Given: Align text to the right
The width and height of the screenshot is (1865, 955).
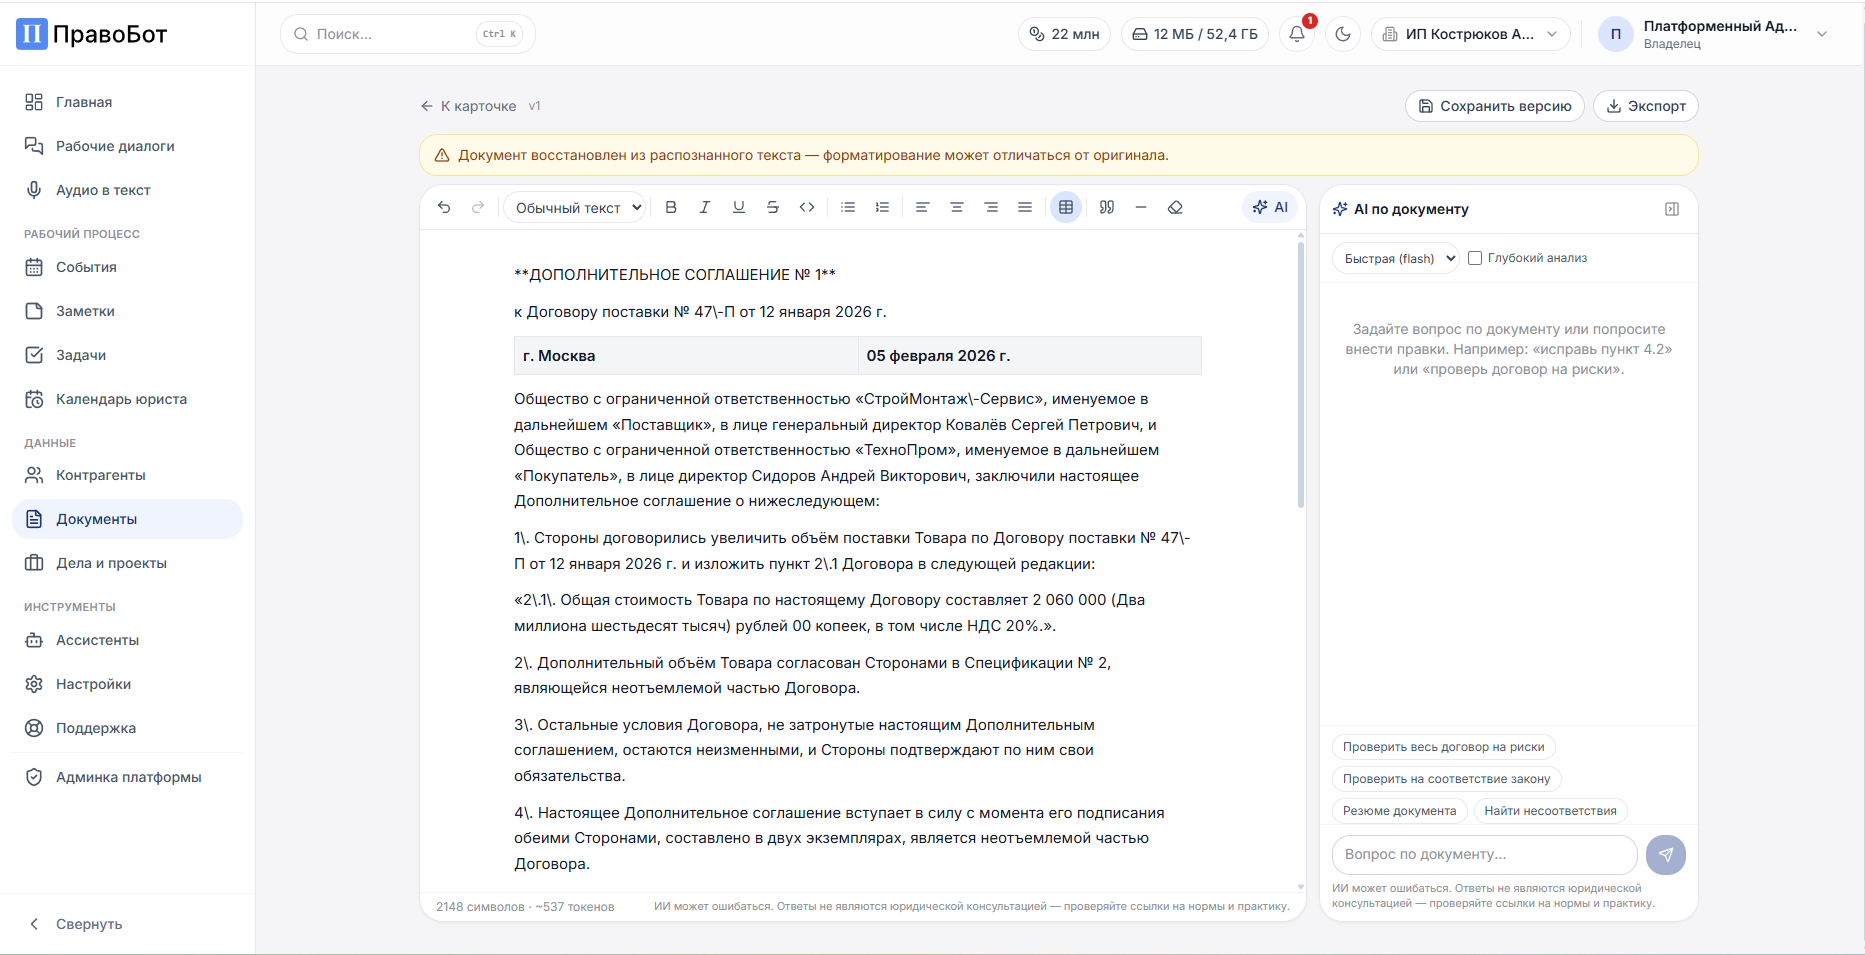Looking at the screenshot, I should click(x=991, y=207).
